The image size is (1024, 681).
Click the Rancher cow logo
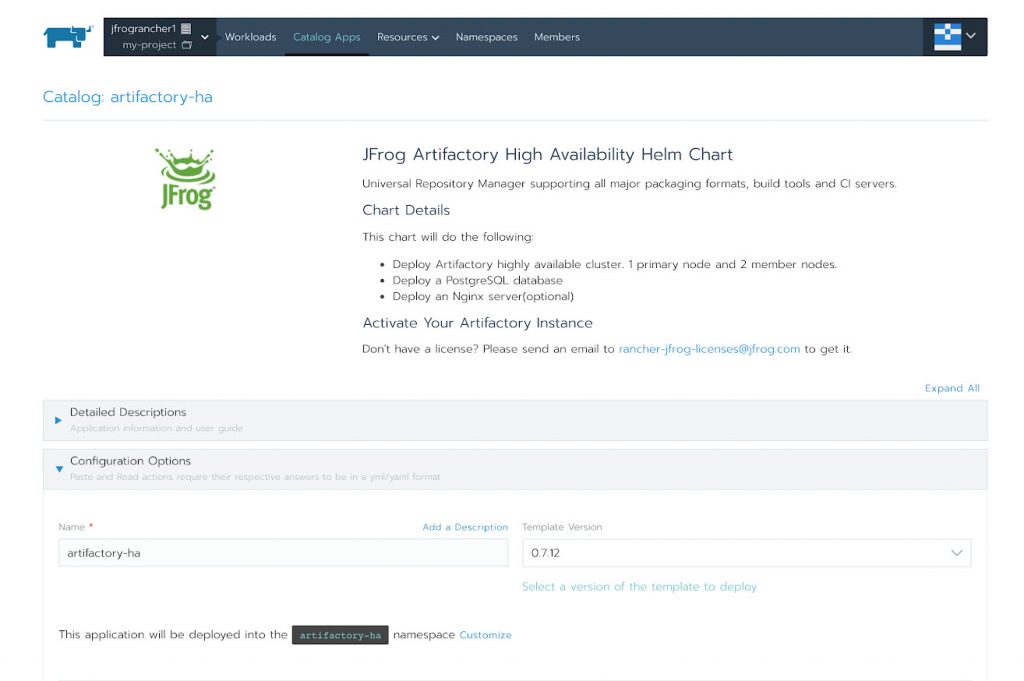click(x=68, y=37)
